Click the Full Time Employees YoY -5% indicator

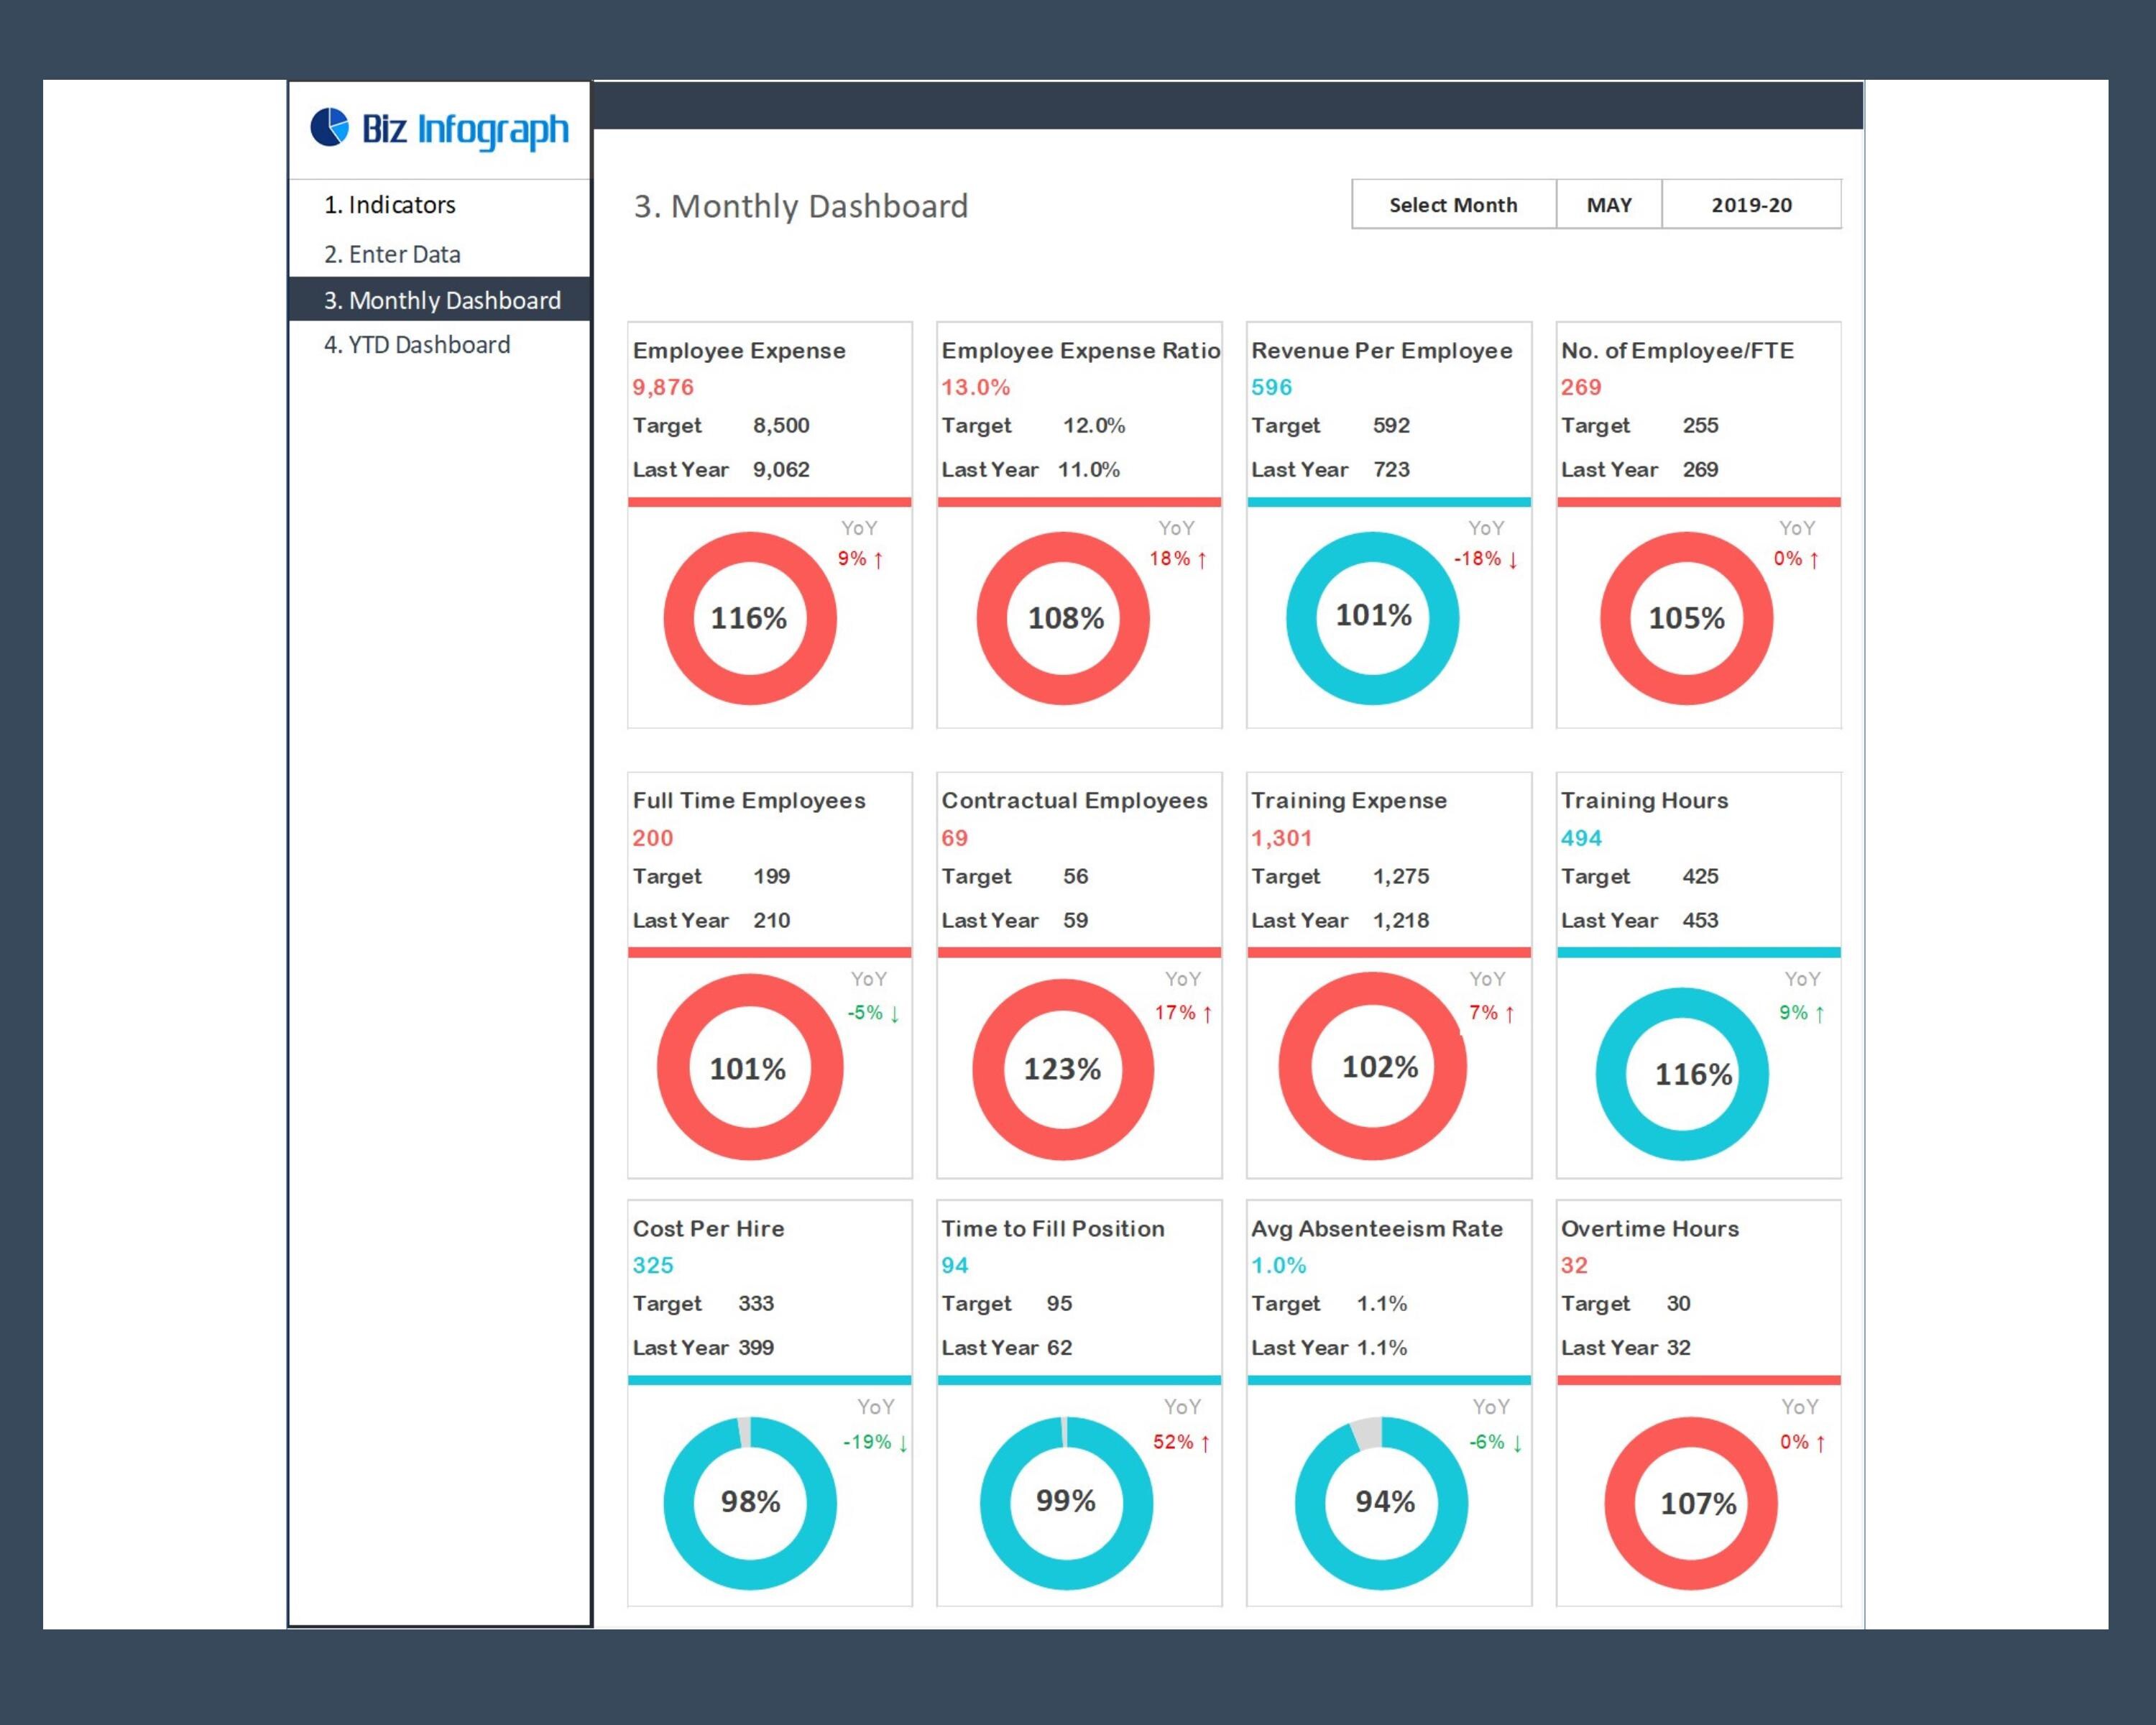point(874,1013)
